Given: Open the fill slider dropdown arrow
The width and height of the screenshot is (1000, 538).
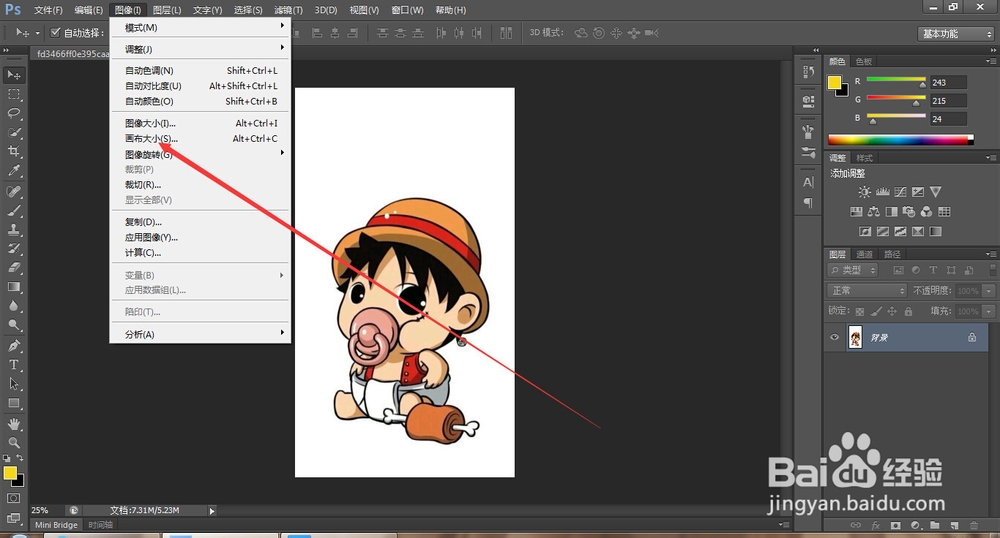Looking at the screenshot, I should click(989, 311).
